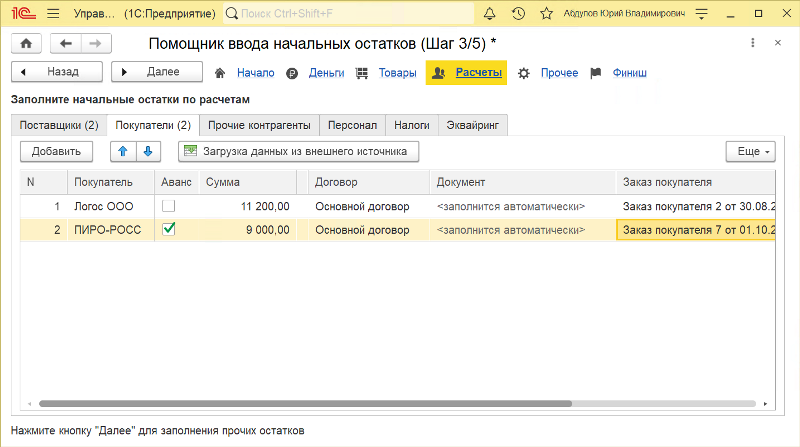The width and height of the screenshot is (800, 447).
Task: Click the Назад button
Action: (57, 72)
